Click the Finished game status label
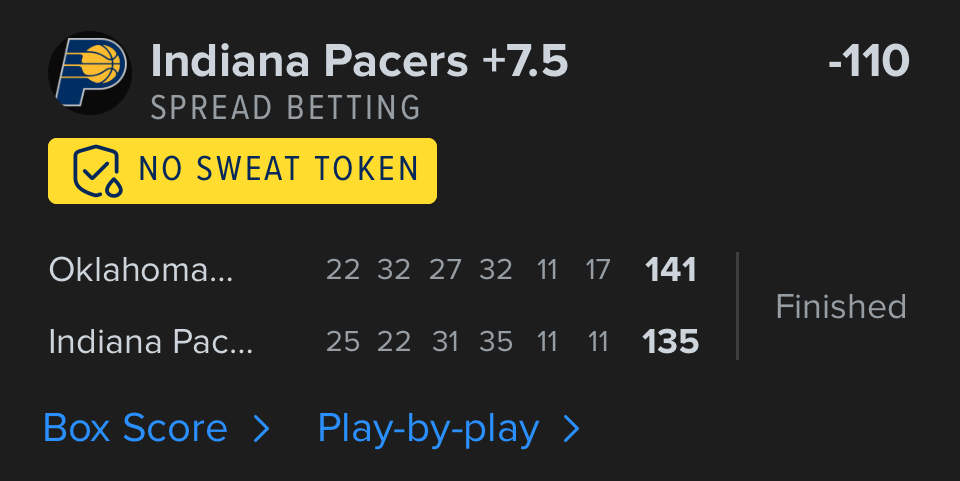Viewport: 960px width, 481px height. pos(841,306)
